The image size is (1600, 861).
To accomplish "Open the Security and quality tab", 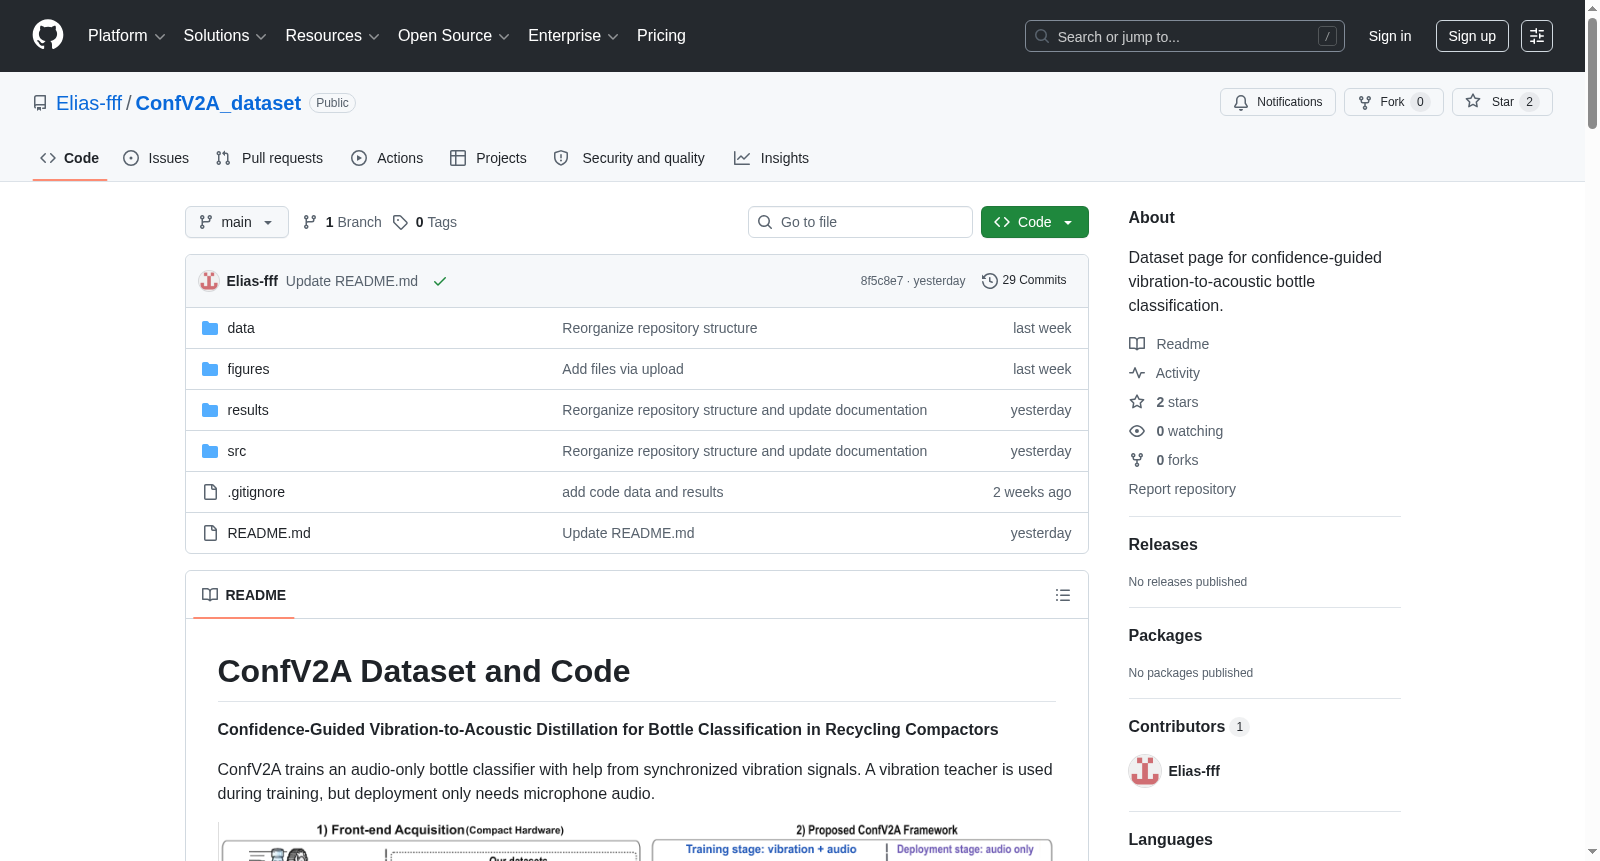I will click(629, 158).
